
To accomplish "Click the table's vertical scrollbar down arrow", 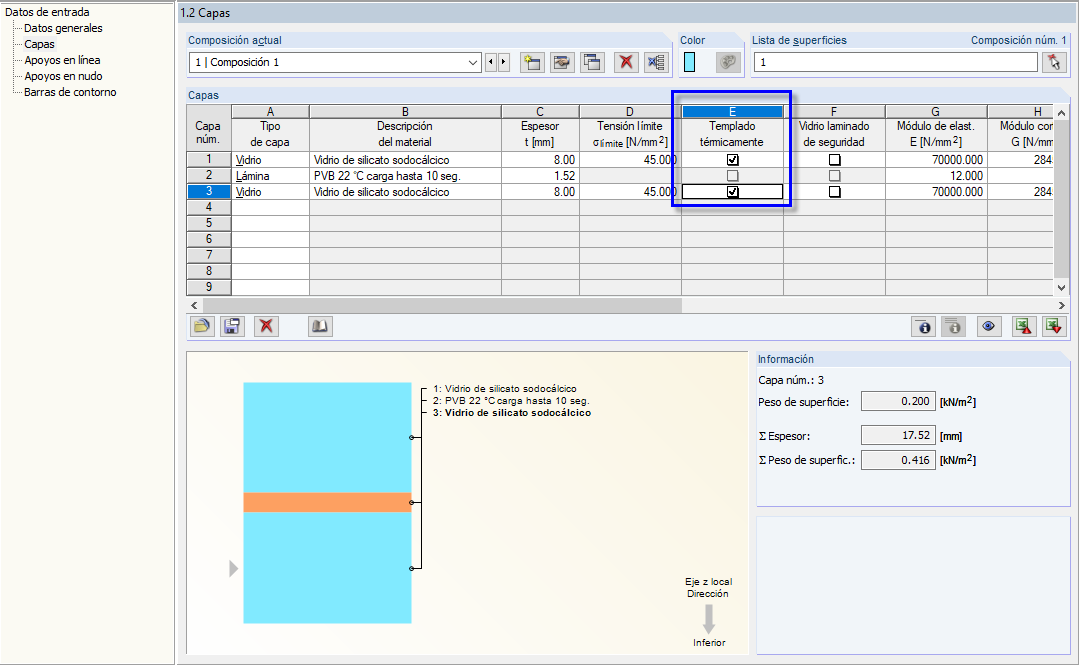I will point(1061,288).
